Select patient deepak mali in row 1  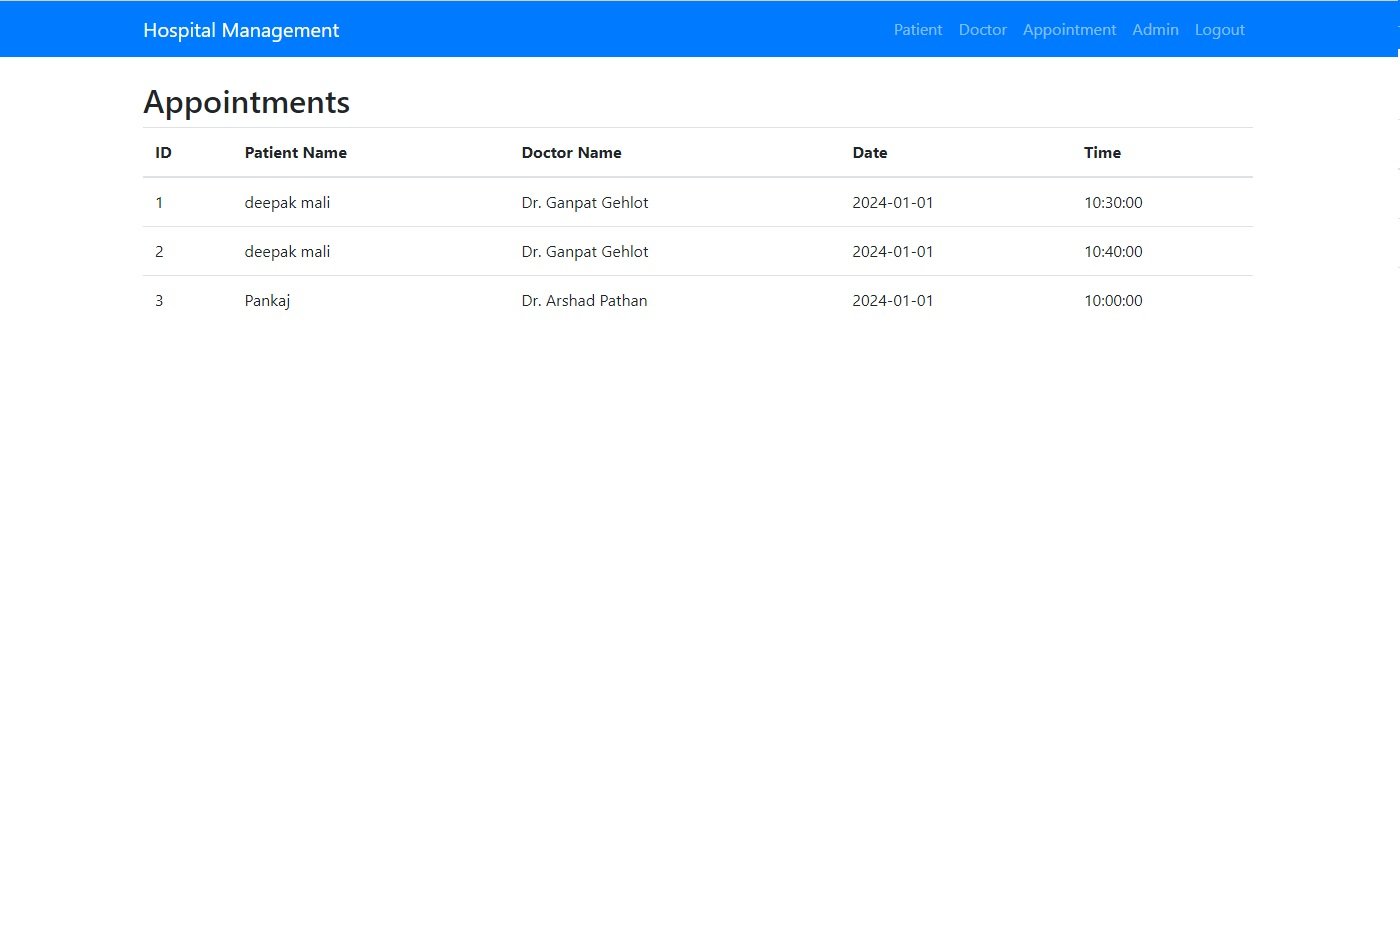(287, 203)
